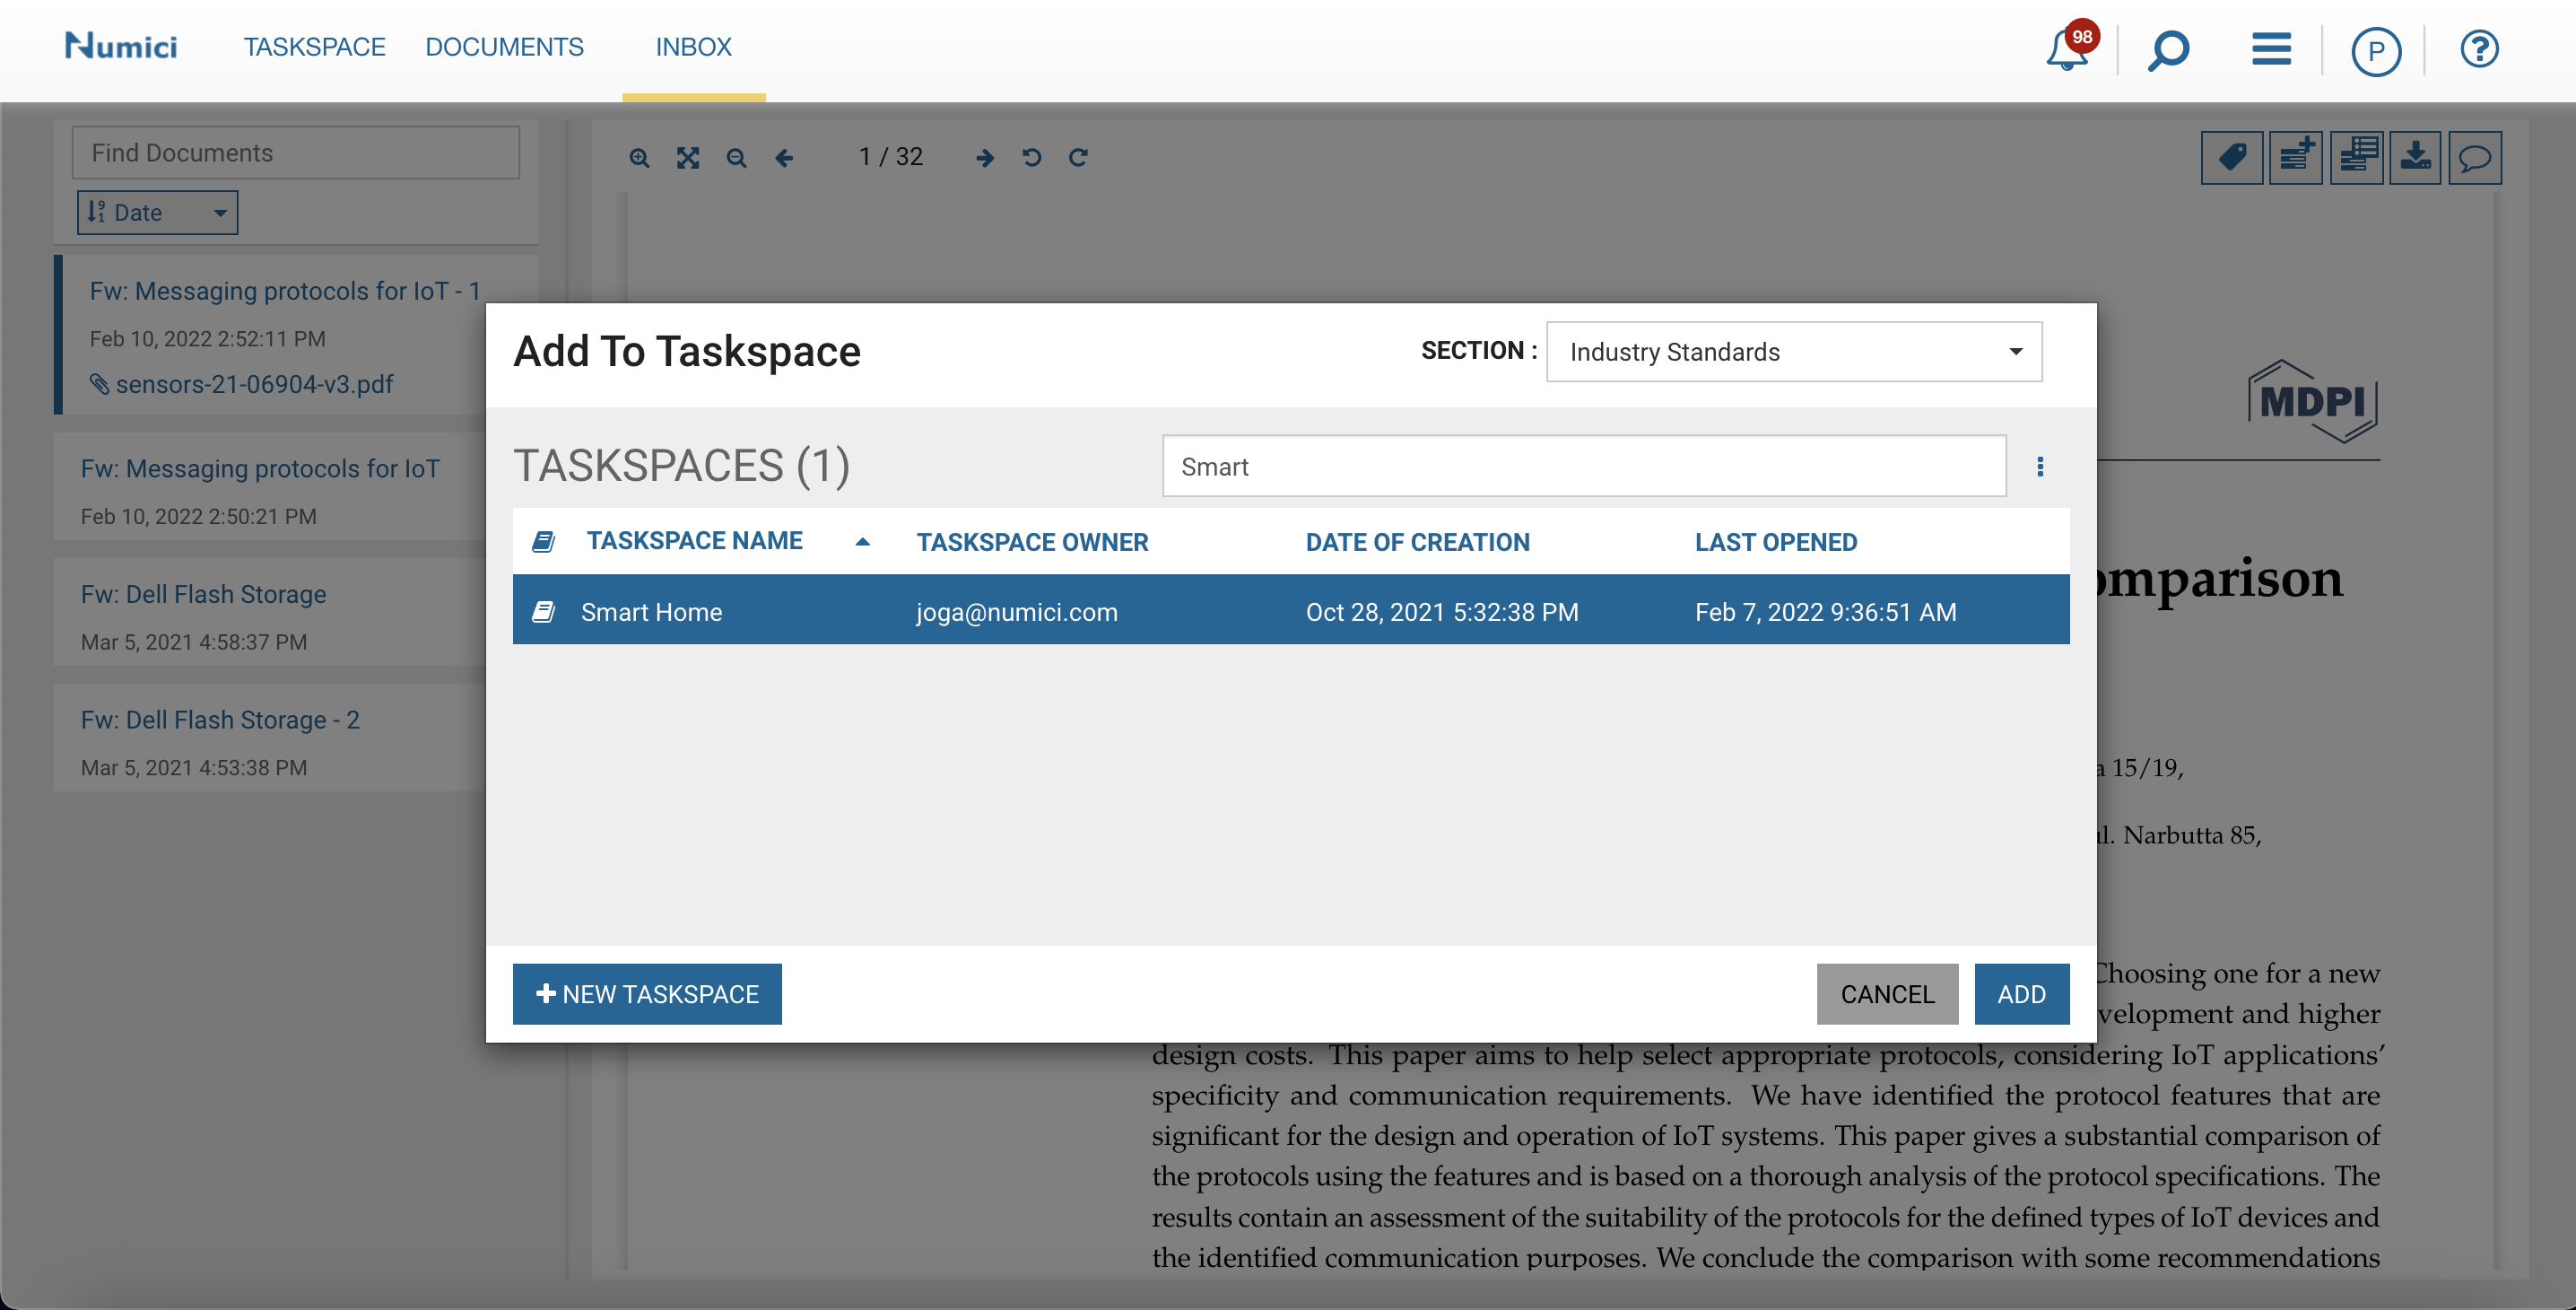Open the Fw: Messaging protocols for IoT - 1 email

point(285,291)
